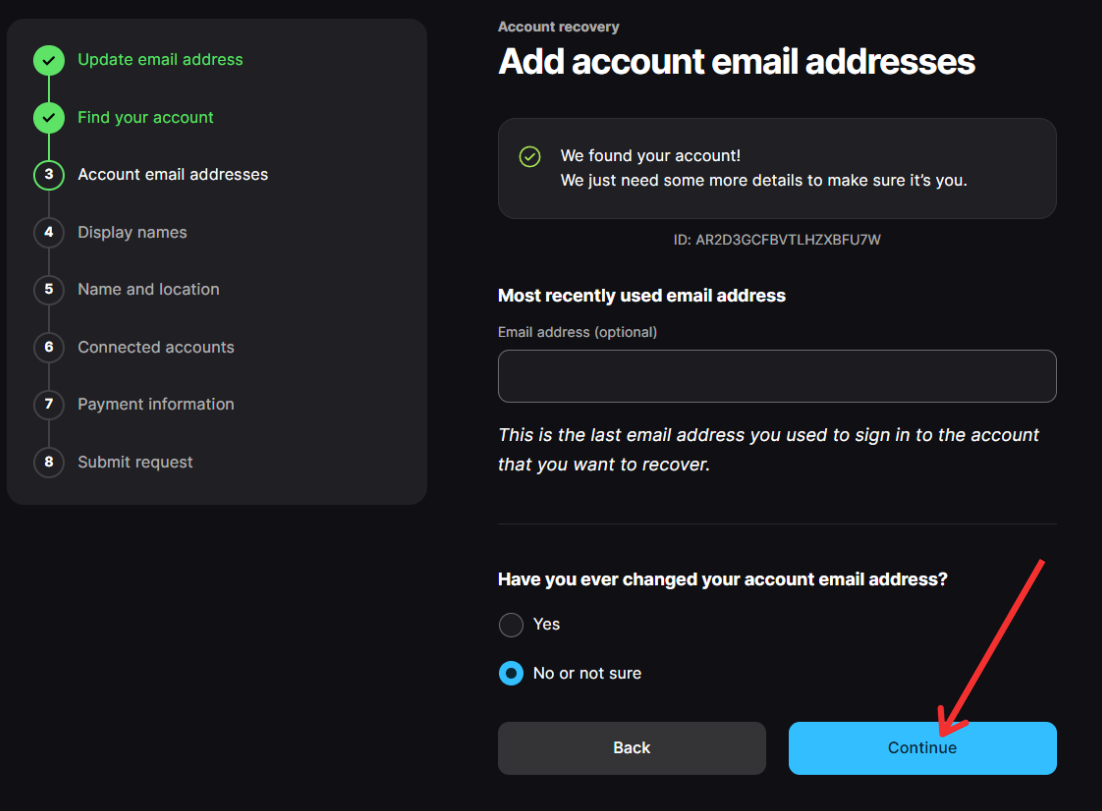1102x811 pixels.
Task: Open the Update email address step
Action: 160,60
